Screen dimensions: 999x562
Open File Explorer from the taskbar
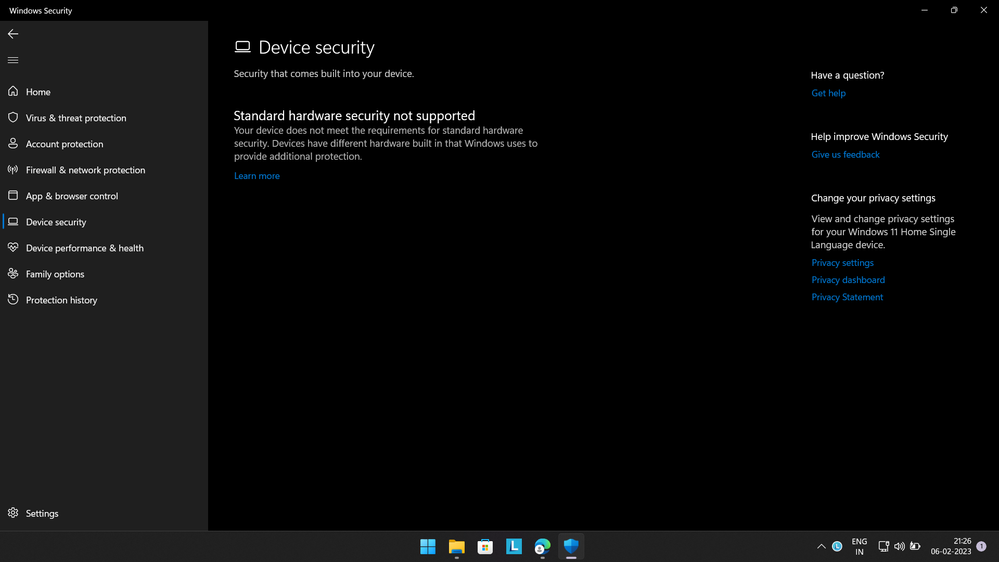click(x=456, y=547)
